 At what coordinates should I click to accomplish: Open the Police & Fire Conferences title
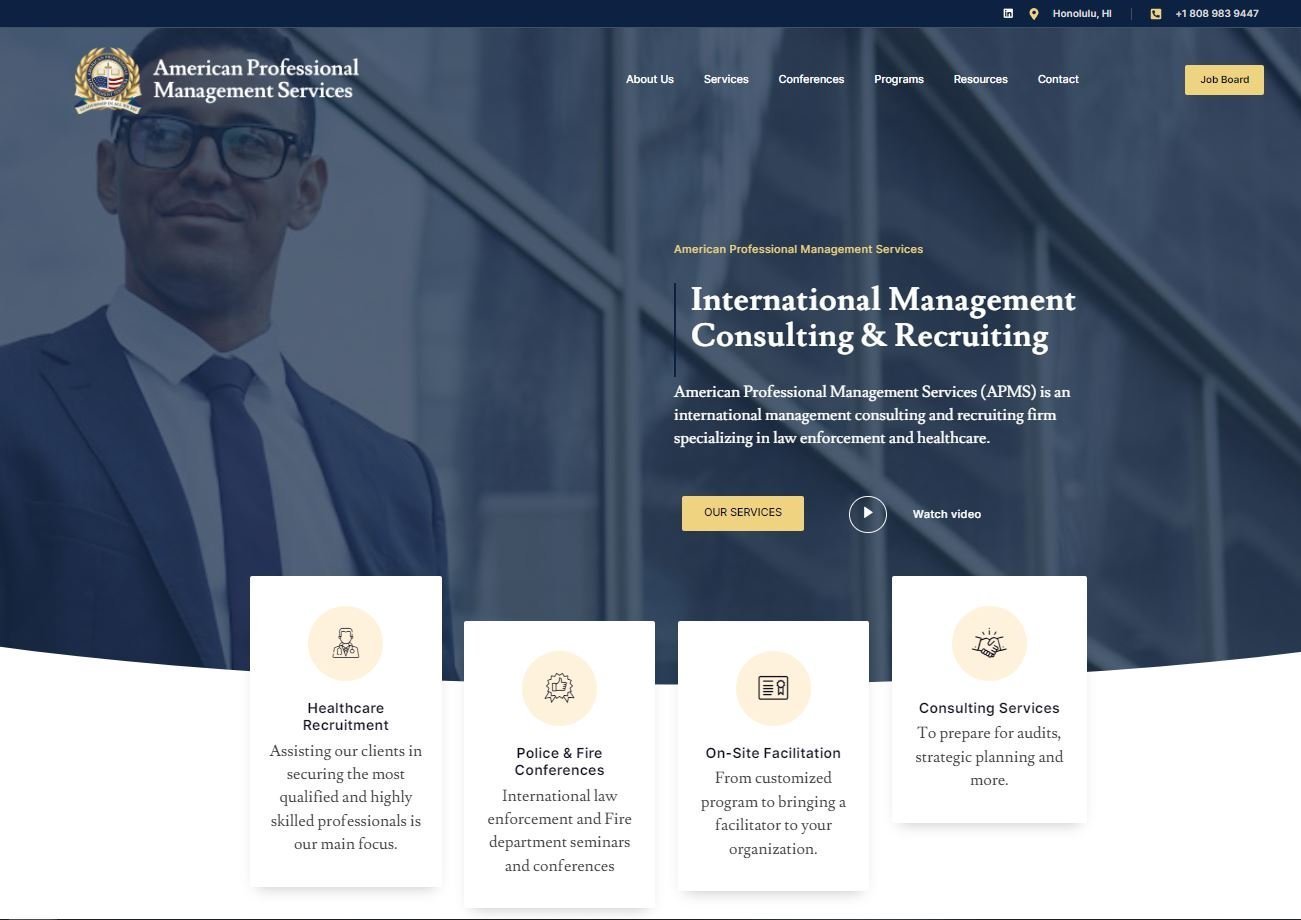(x=559, y=762)
